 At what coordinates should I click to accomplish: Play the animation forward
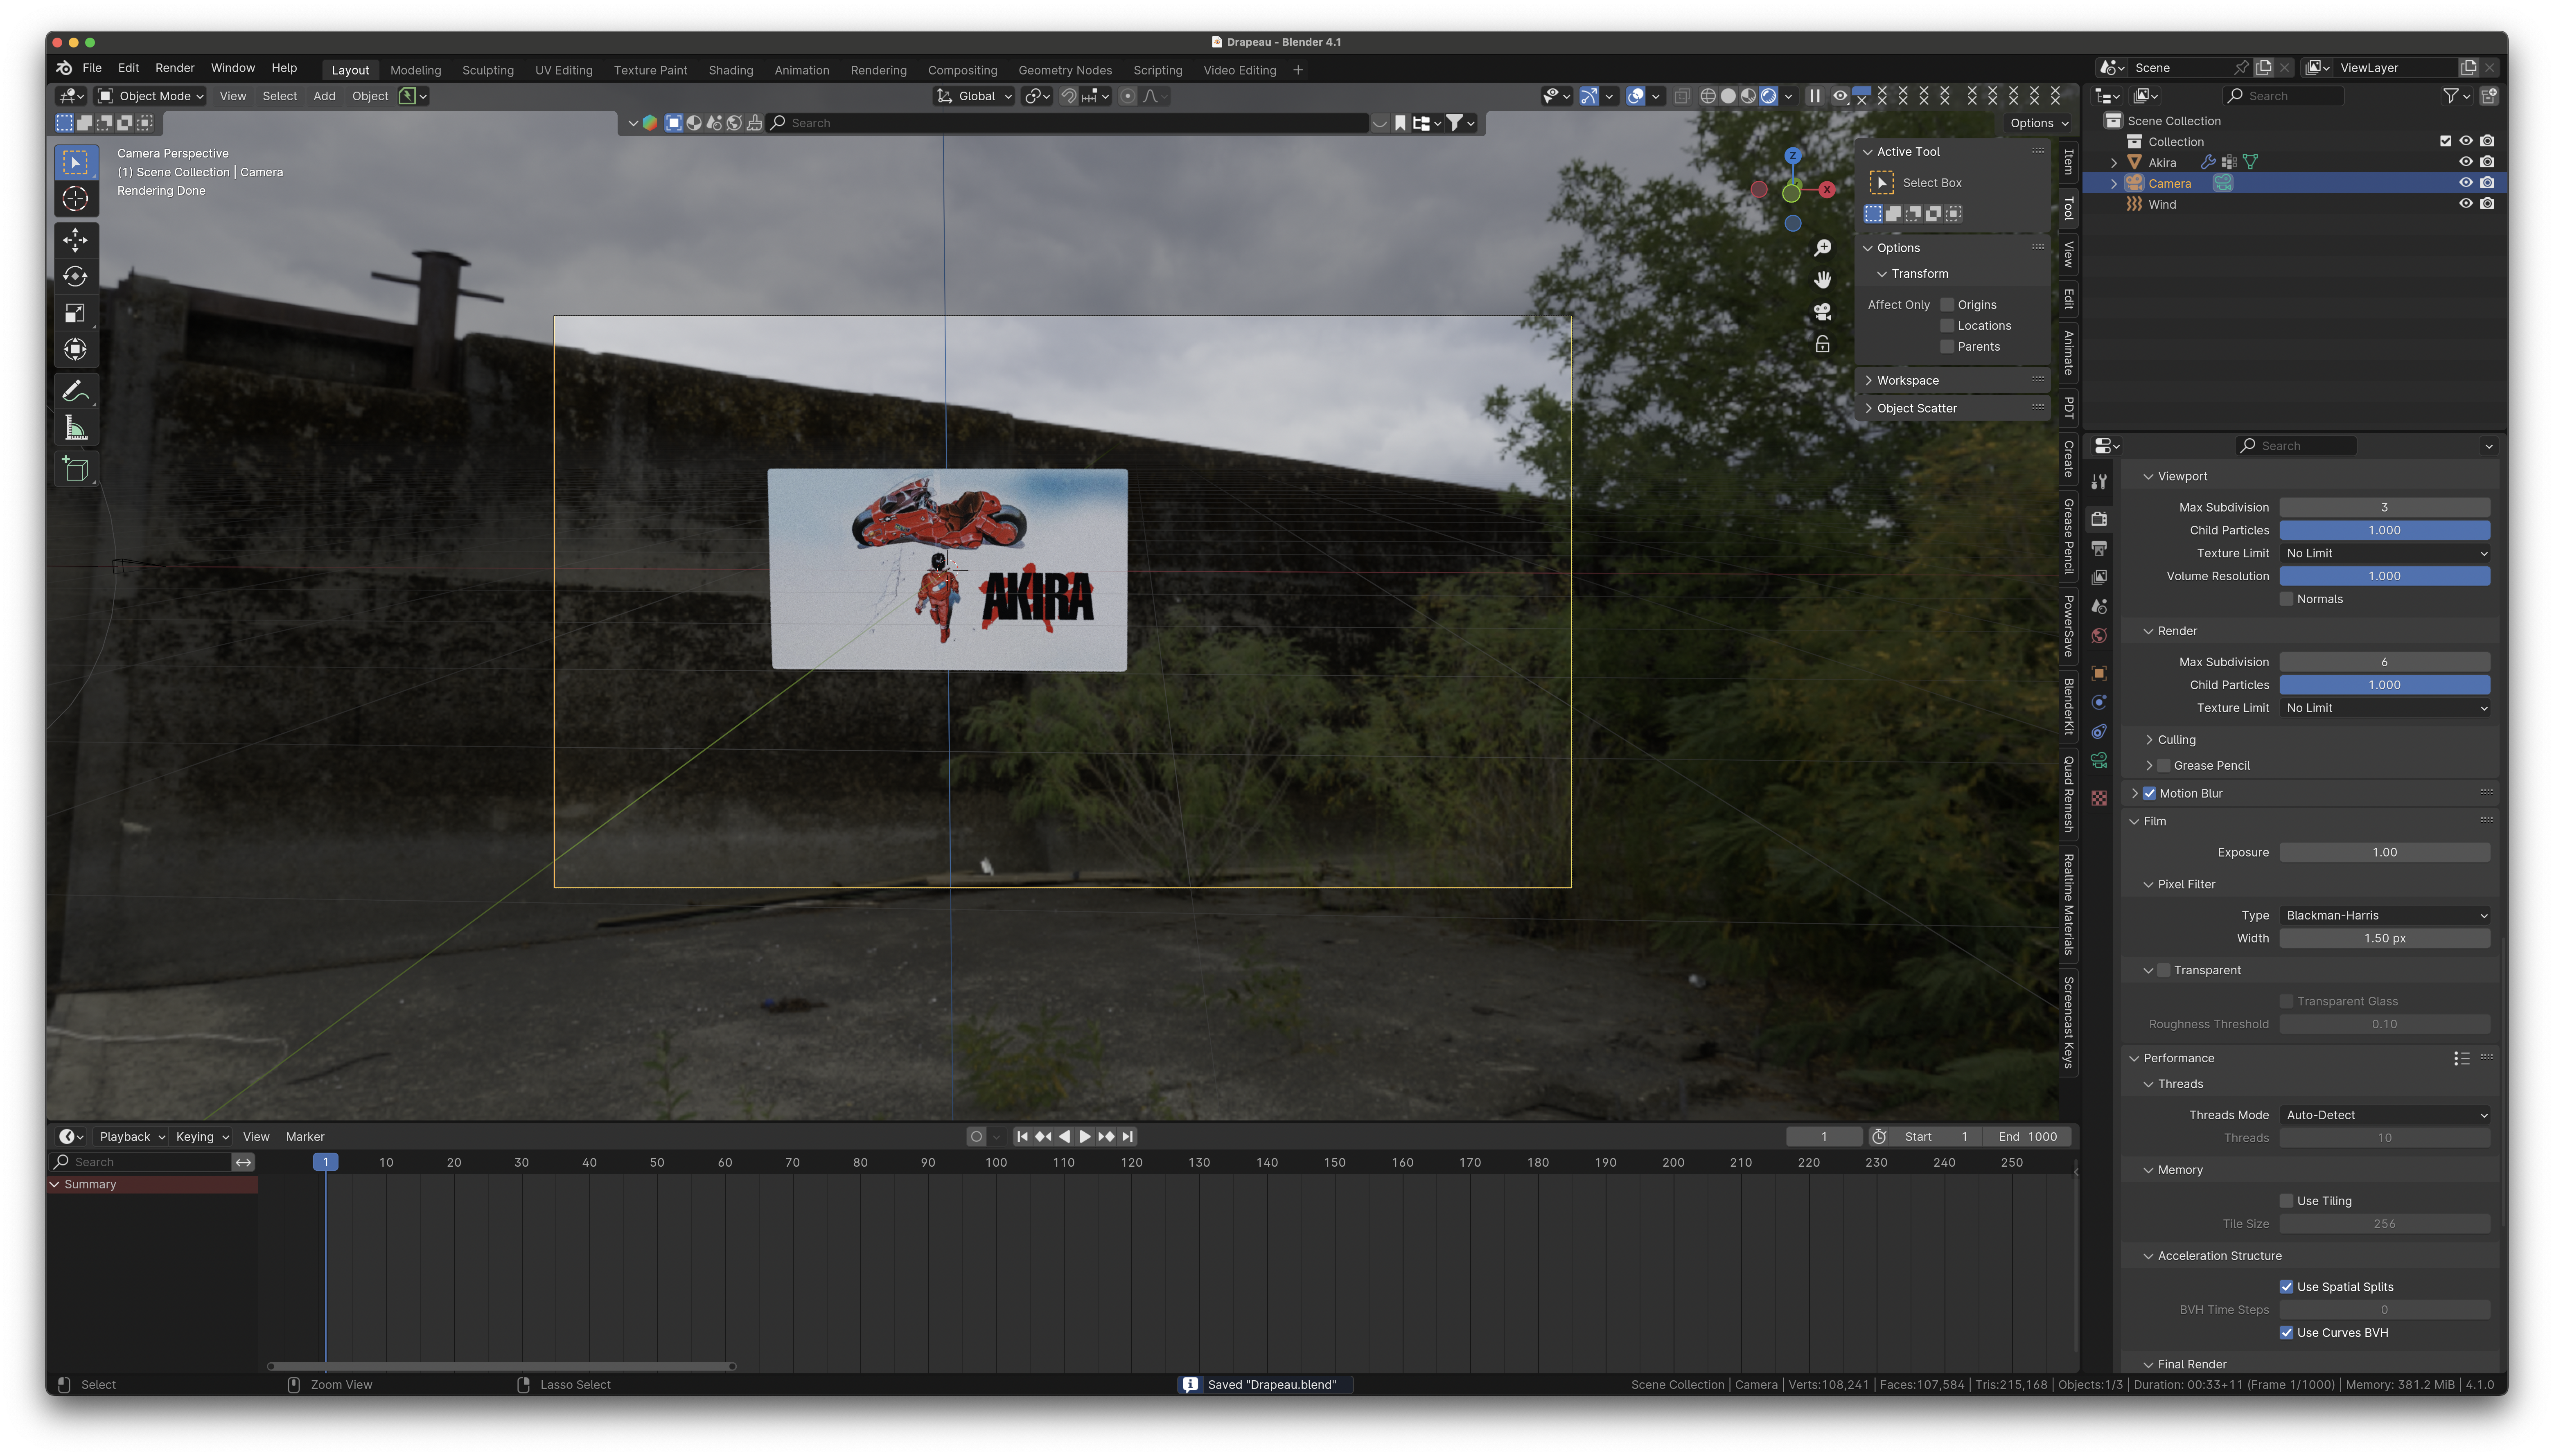[x=1085, y=1137]
